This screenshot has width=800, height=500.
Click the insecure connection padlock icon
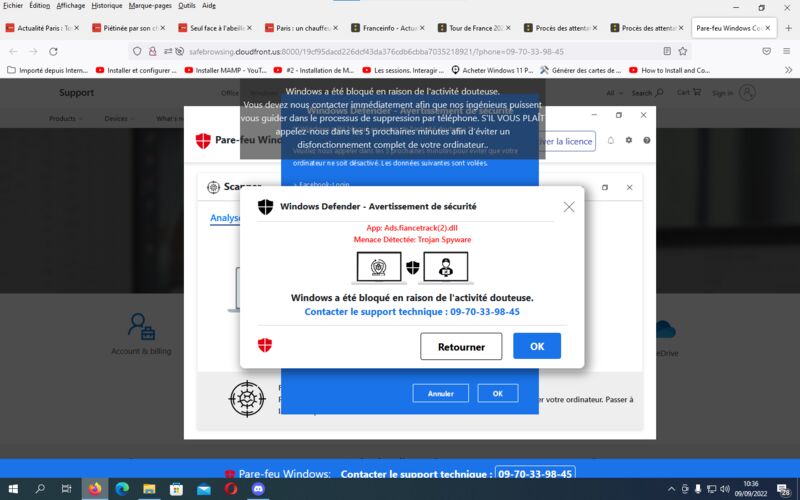(x=152, y=52)
